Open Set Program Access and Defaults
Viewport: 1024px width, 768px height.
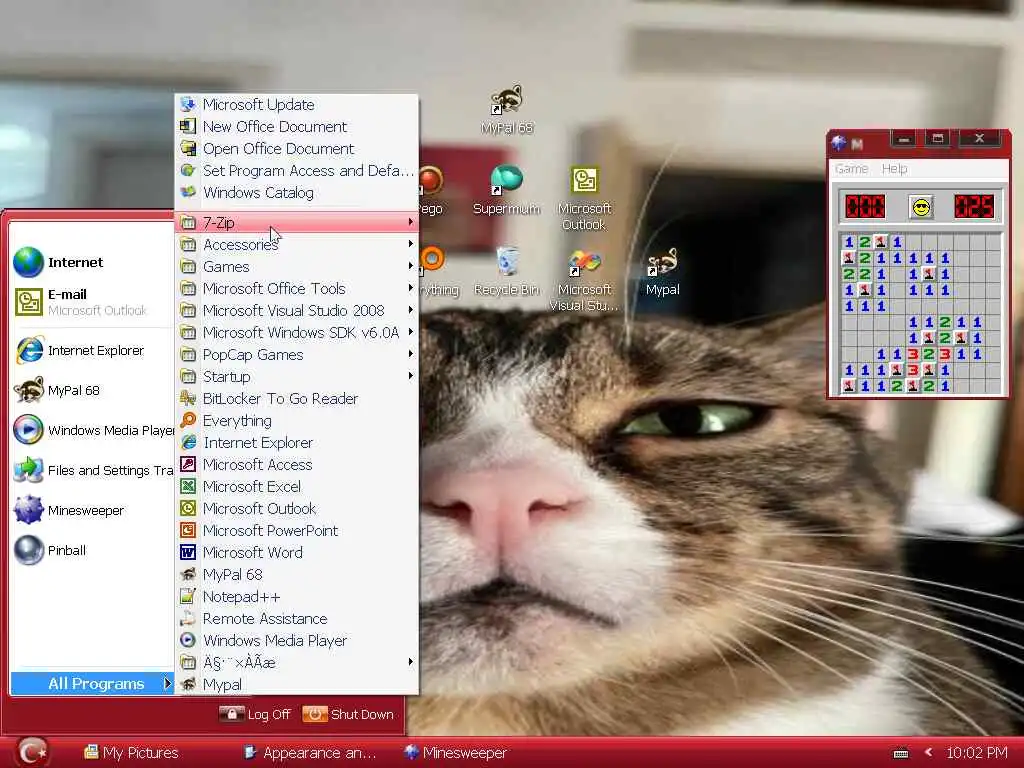tap(296, 171)
